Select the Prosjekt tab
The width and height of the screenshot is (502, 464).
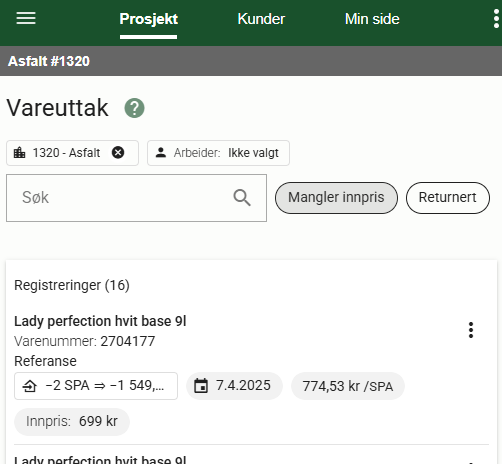tap(149, 19)
